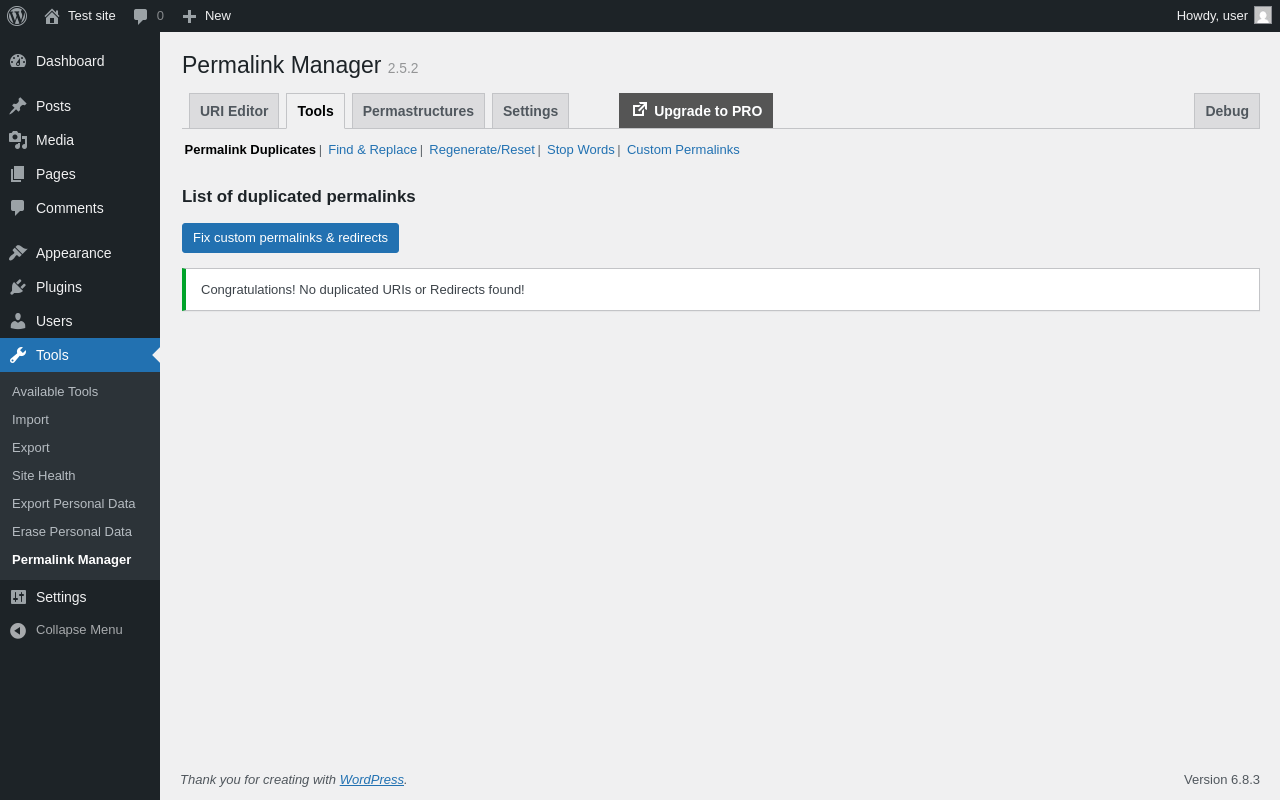Image resolution: width=1280 pixels, height=800 pixels.
Task: Click the Plugins plug icon
Action: click(x=18, y=287)
